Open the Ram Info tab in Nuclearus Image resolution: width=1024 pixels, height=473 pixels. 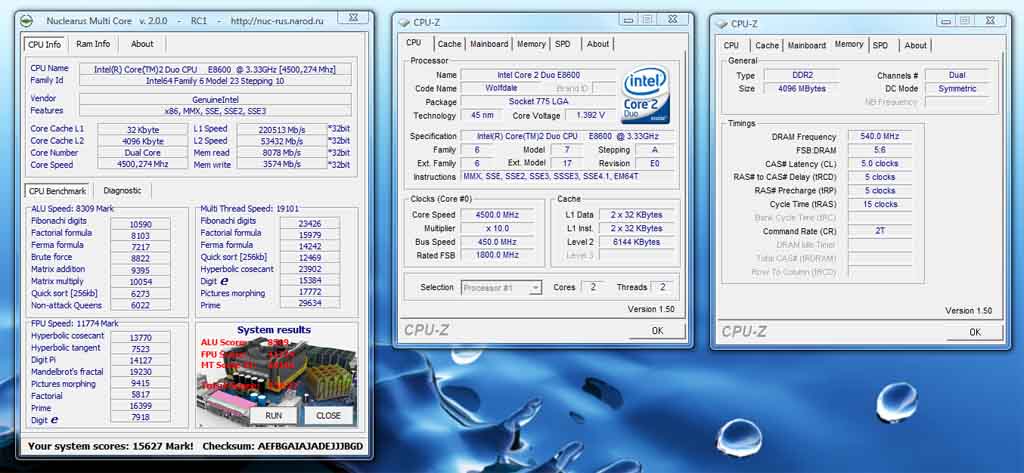coord(93,44)
